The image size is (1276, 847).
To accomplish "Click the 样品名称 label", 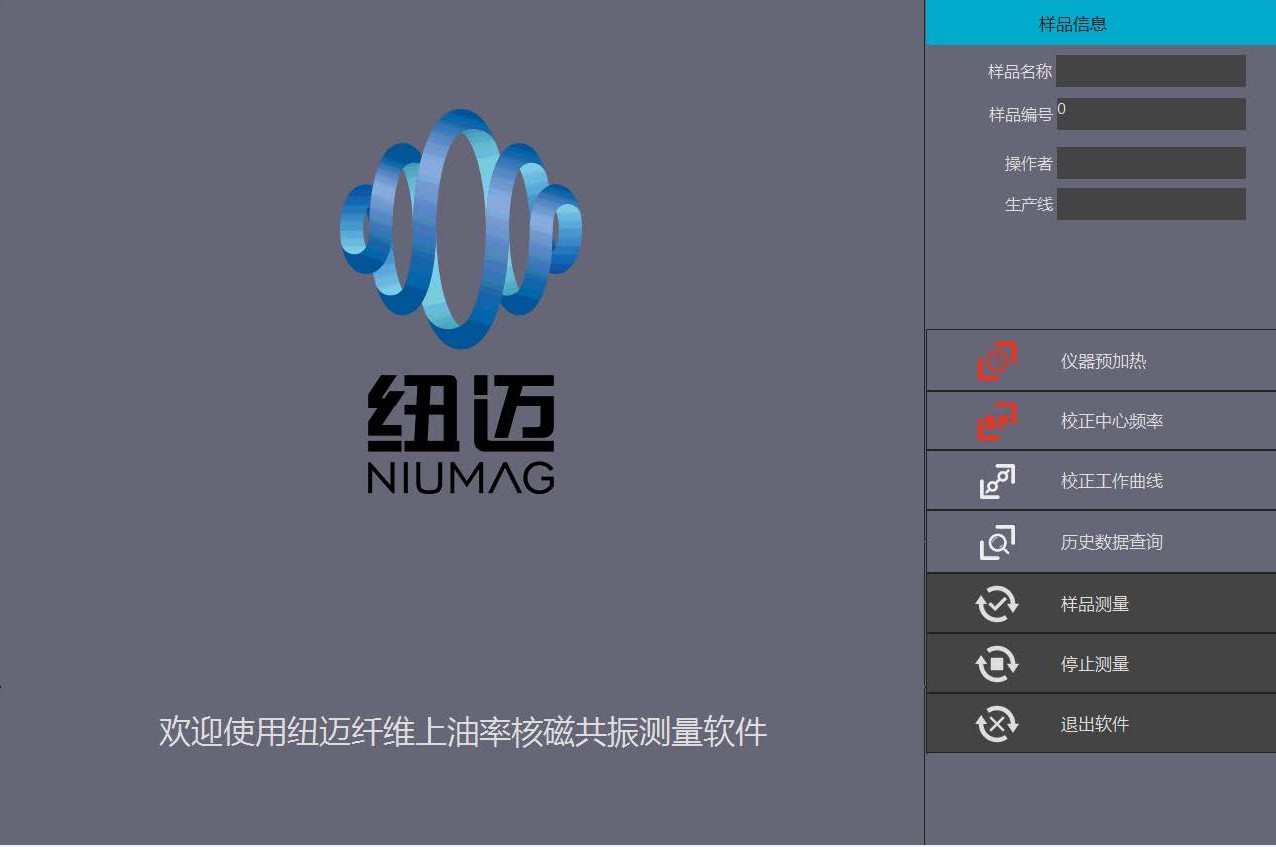I will point(1020,72).
